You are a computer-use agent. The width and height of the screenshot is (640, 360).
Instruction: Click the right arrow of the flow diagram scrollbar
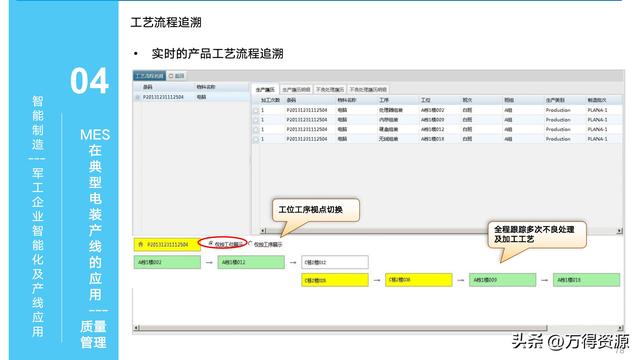[620, 328]
